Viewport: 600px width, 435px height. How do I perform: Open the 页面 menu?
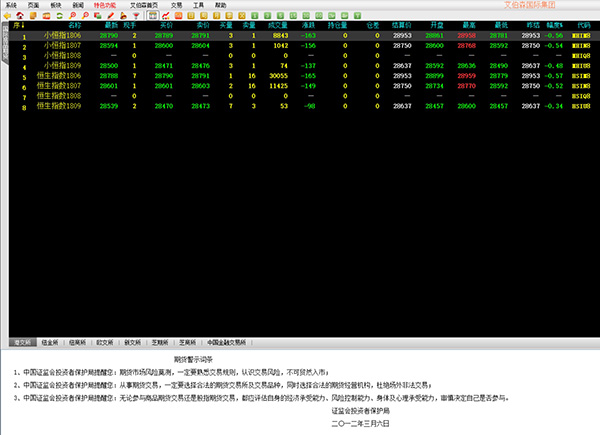33,5
